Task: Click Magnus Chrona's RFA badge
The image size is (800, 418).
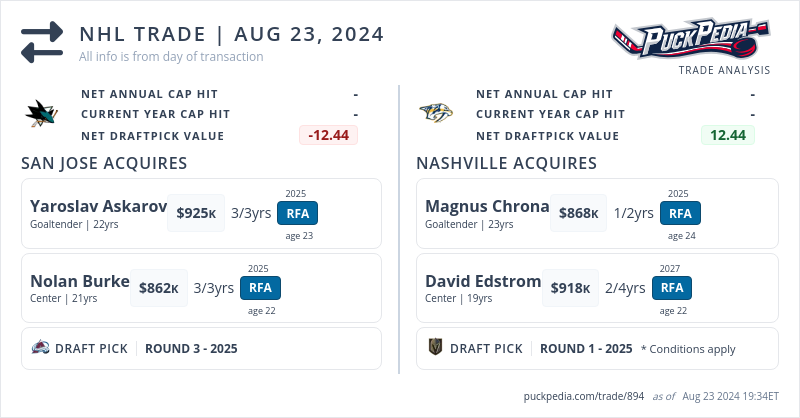Action: coord(680,213)
